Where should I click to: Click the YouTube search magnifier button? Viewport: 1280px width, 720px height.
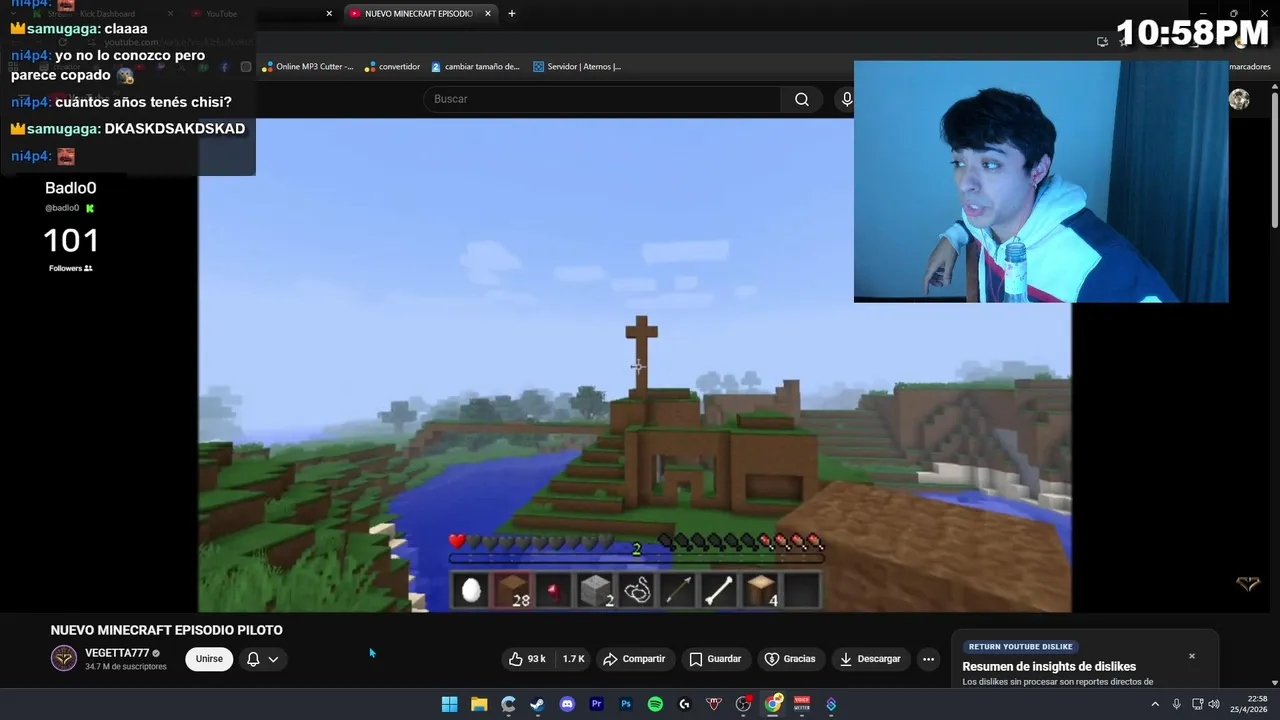pos(801,99)
